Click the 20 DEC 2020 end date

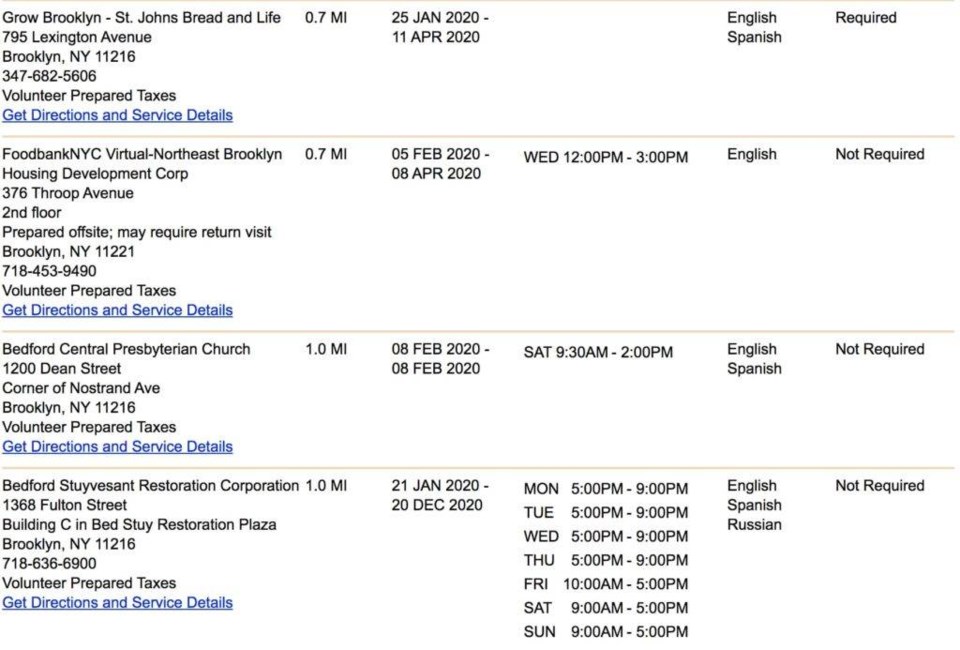click(437, 506)
